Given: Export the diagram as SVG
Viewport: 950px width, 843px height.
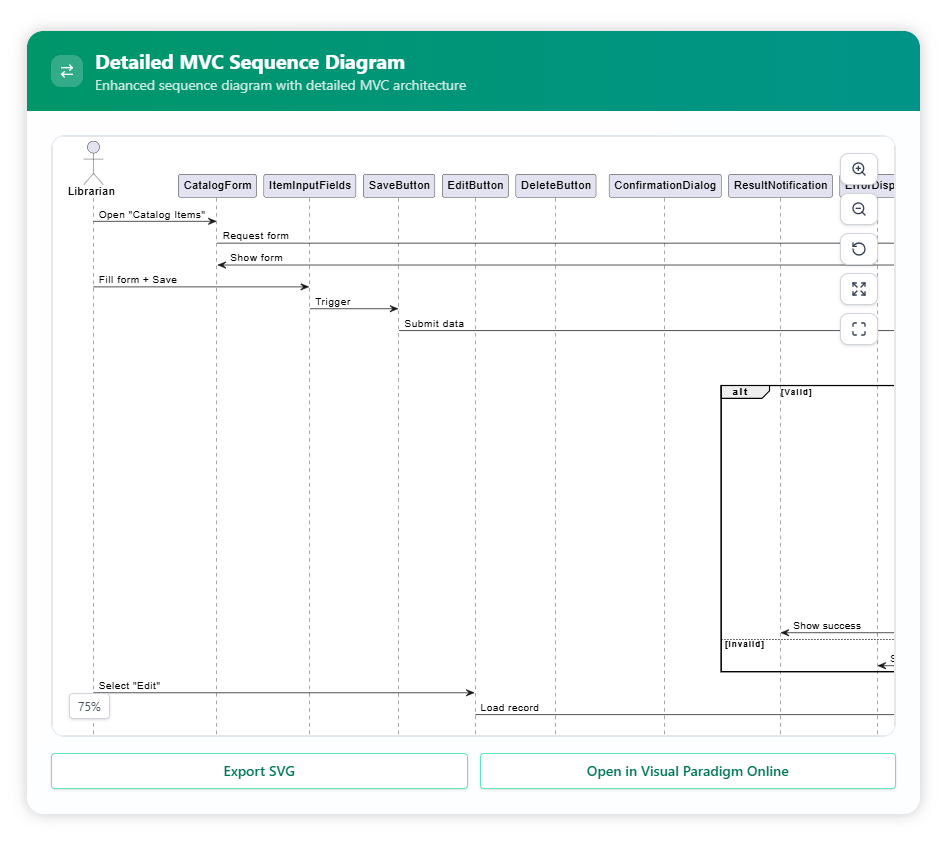Looking at the screenshot, I should pos(259,771).
